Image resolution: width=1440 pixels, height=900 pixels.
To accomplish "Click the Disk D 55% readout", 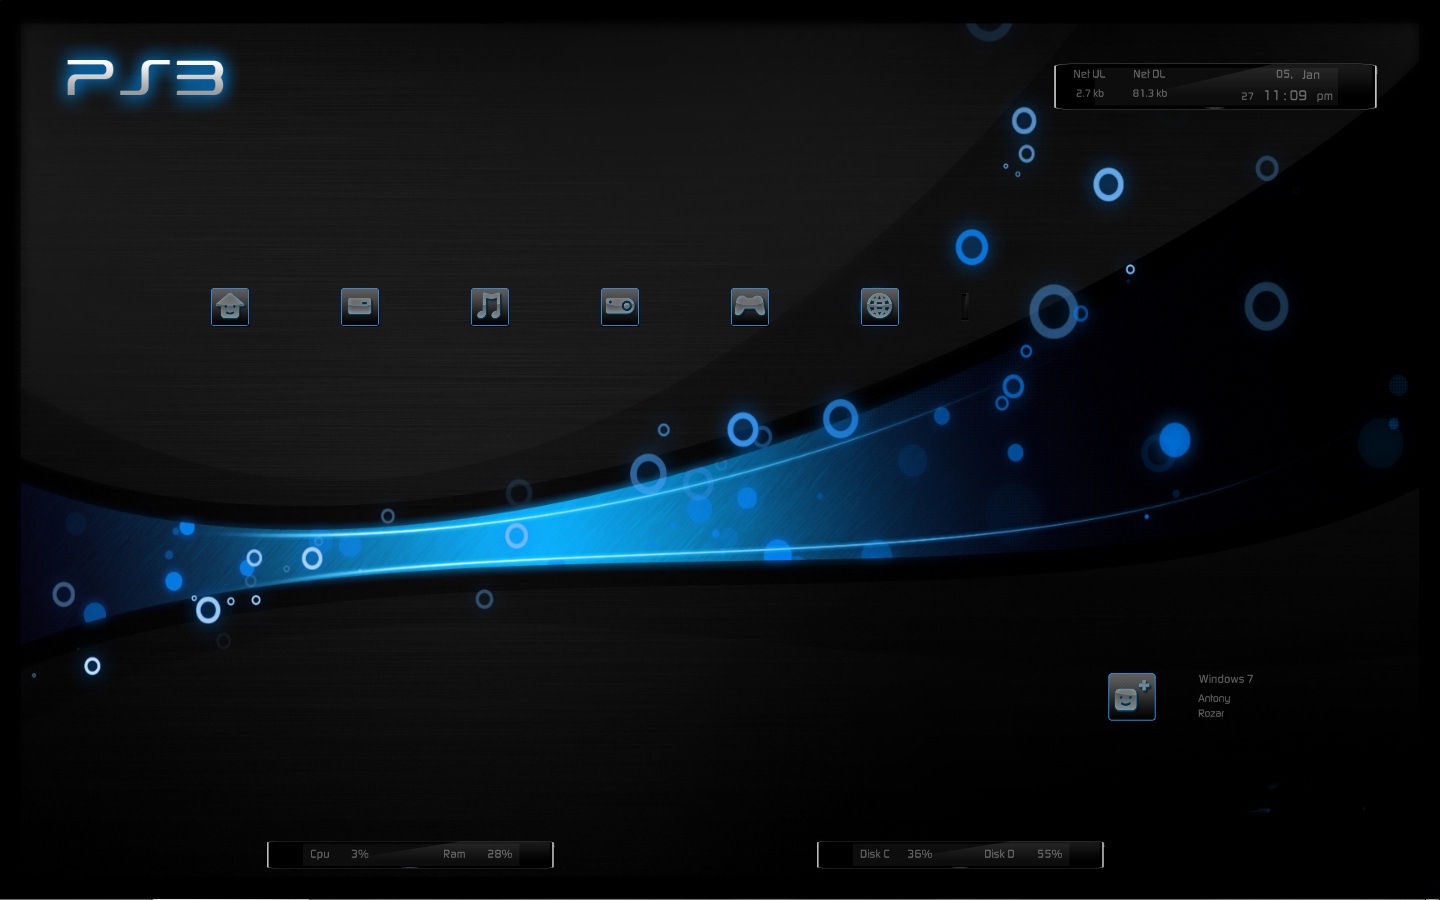I will [x=1022, y=854].
